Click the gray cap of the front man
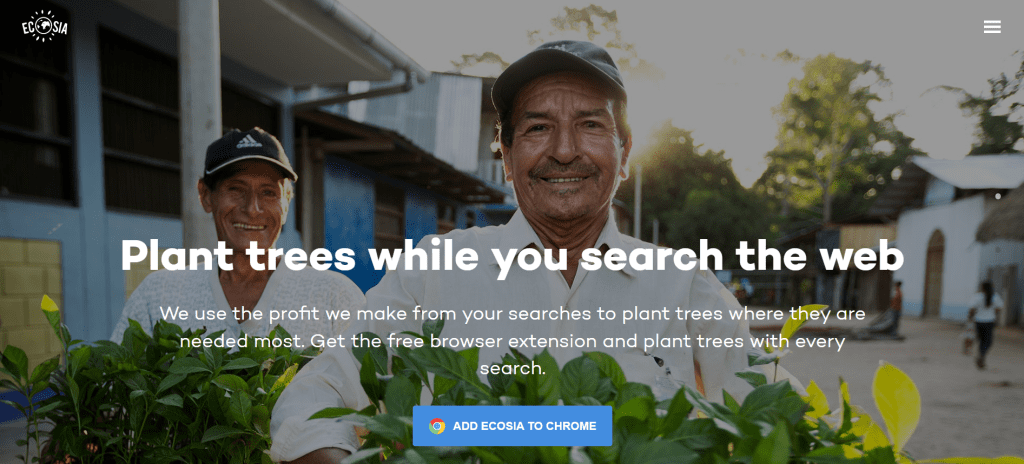The image size is (1024, 464). pyautogui.click(x=557, y=72)
